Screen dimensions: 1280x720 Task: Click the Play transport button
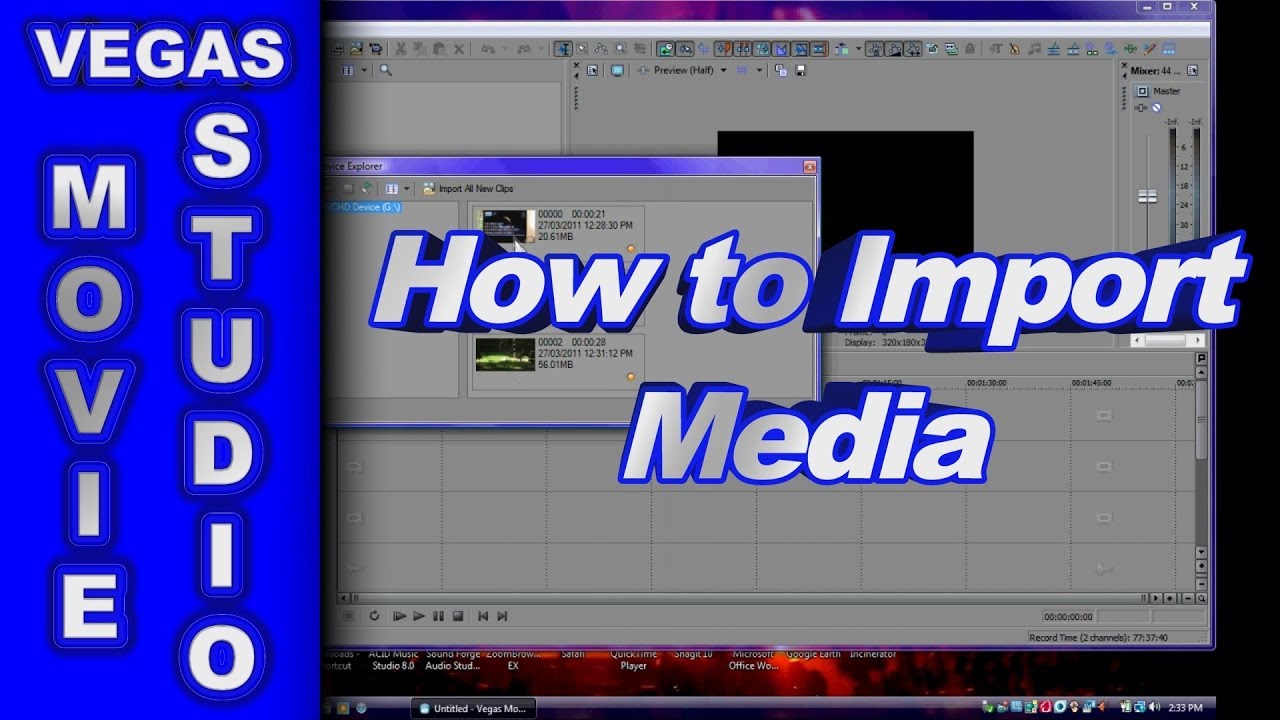pyautogui.click(x=419, y=616)
